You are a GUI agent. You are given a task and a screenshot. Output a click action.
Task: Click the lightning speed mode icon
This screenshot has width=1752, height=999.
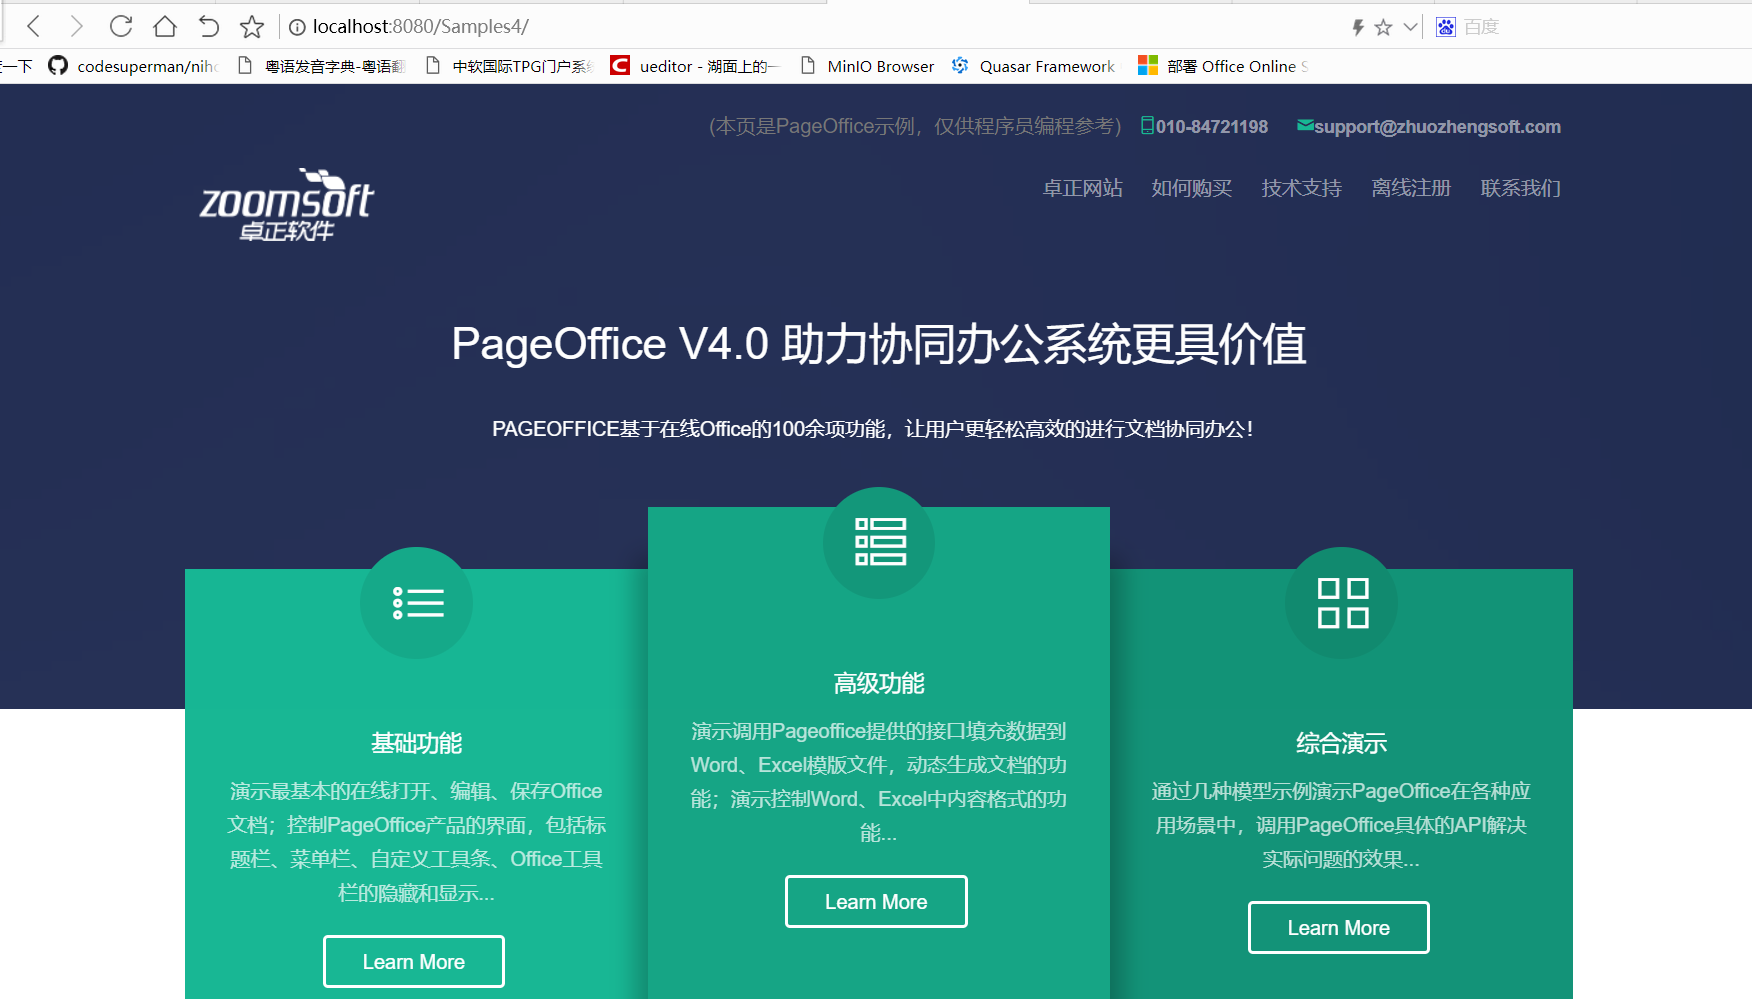(1358, 27)
